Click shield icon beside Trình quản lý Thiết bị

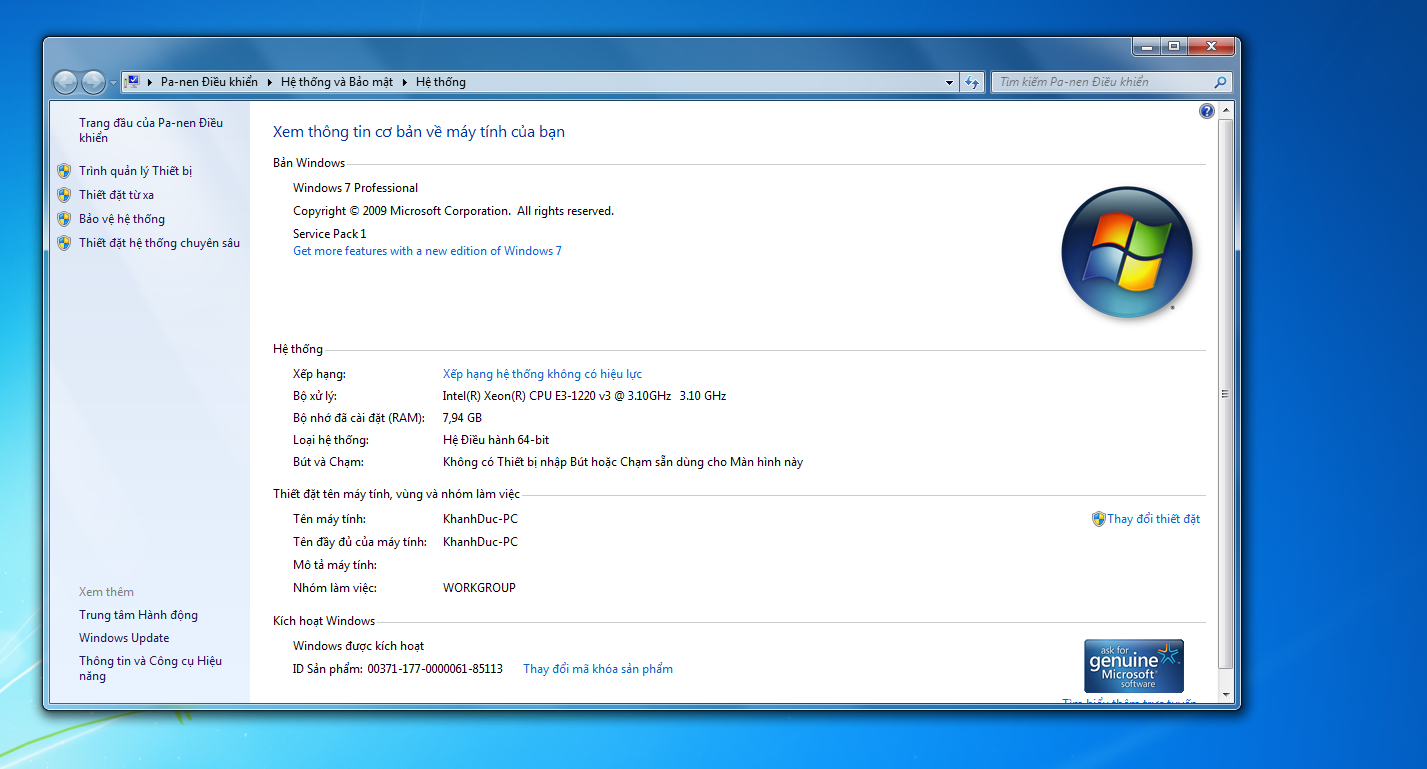pyautogui.click(x=64, y=171)
